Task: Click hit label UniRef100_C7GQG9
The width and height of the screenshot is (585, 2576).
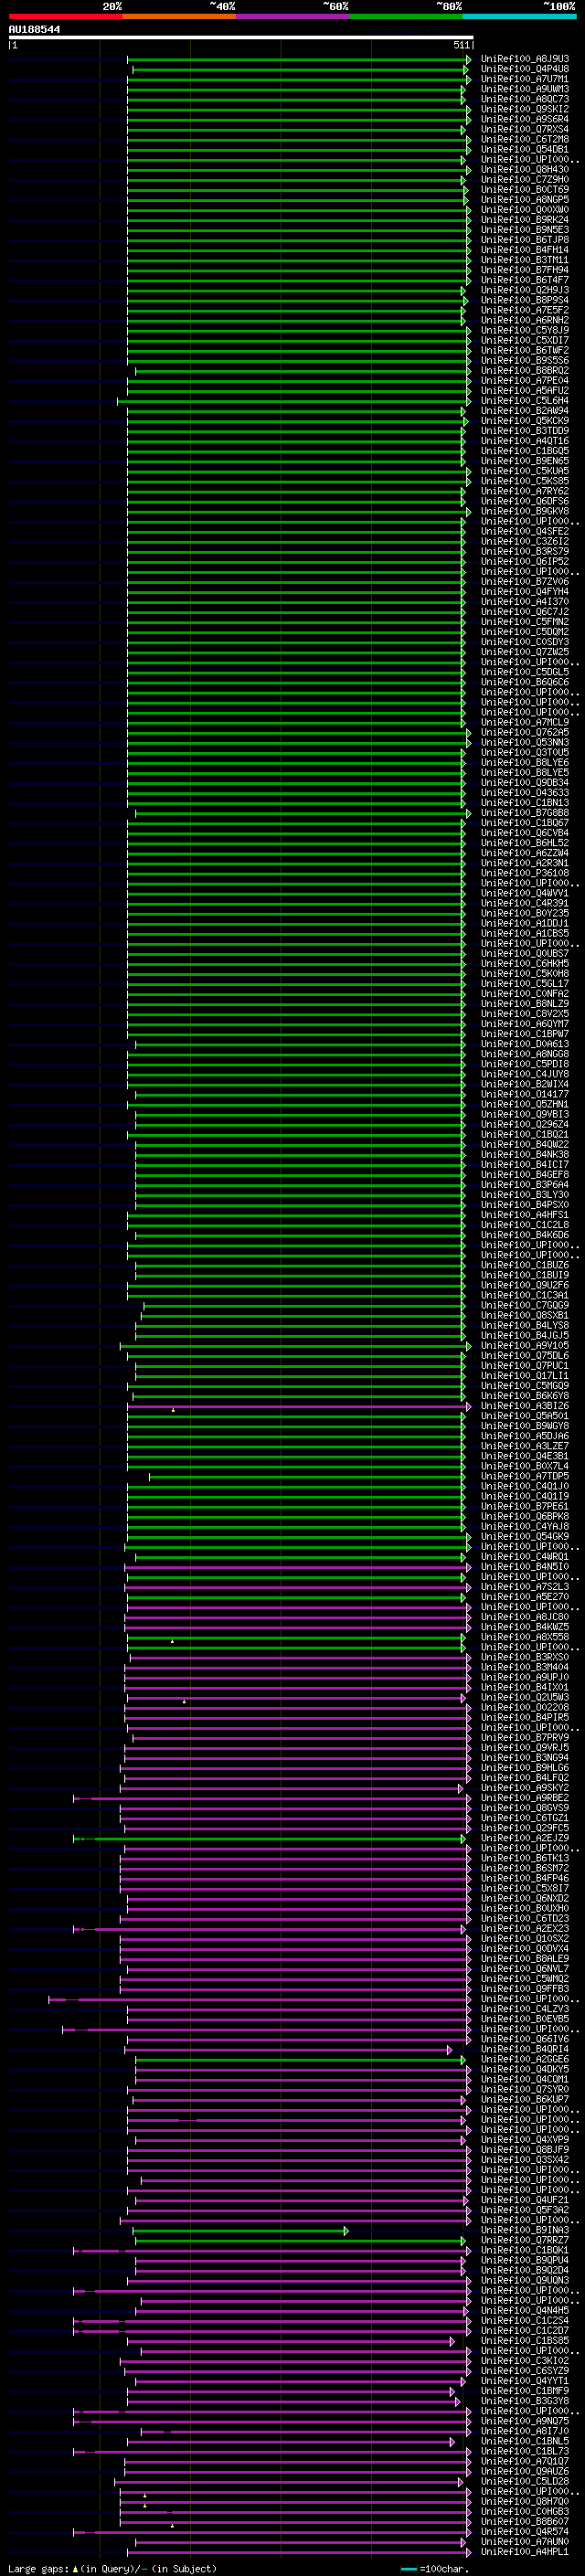Action: tap(525, 1304)
